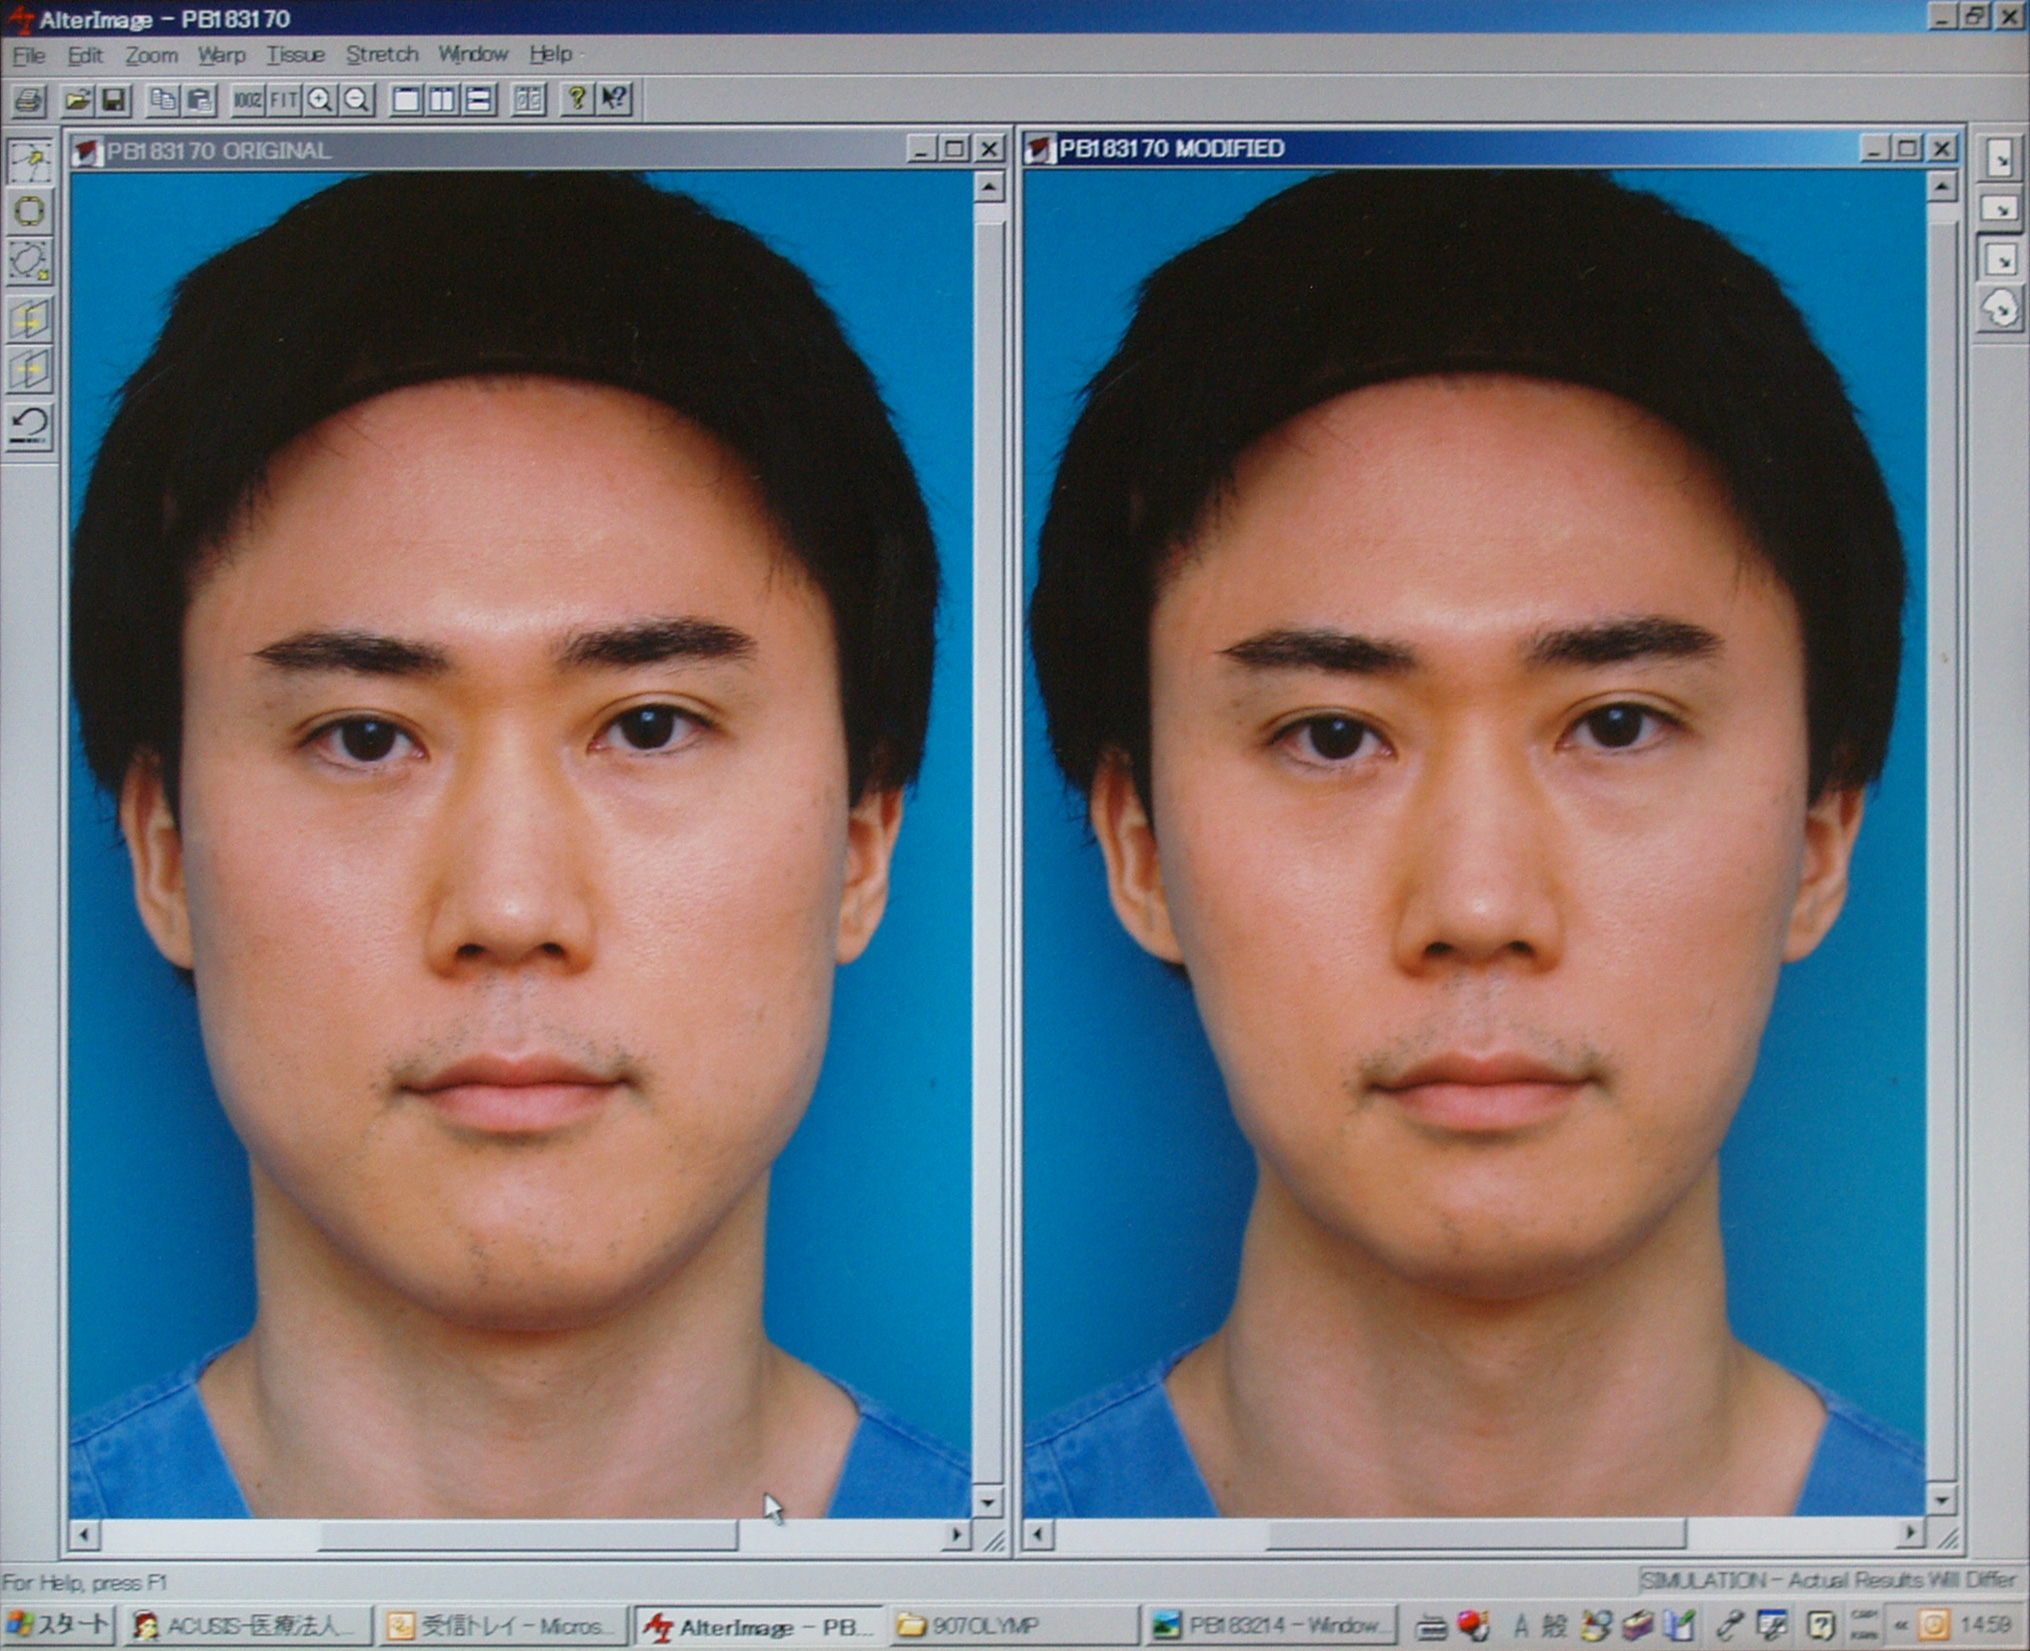The image size is (2030, 1651).
Task: Click the Print toolbar icon
Action: [29, 99]
